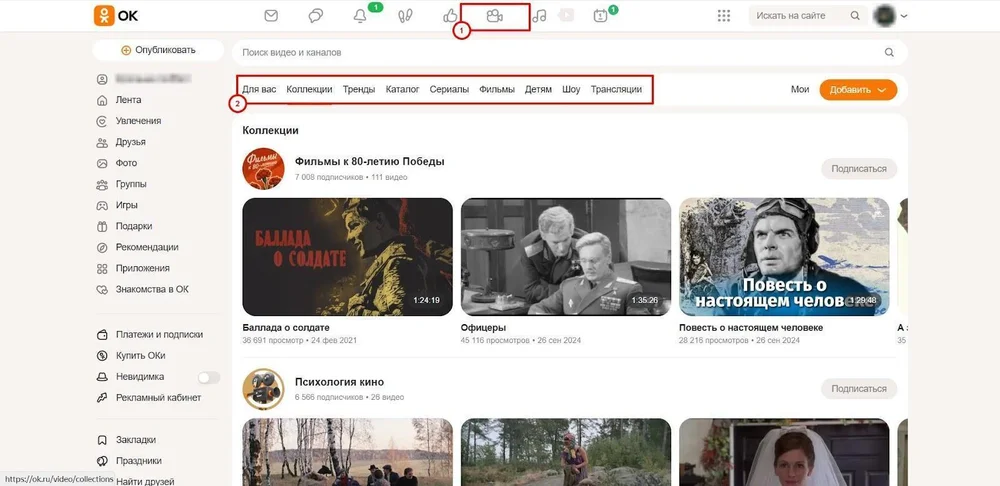
Task: Click the Опубликовать button
Action: [x=158, y=50]
